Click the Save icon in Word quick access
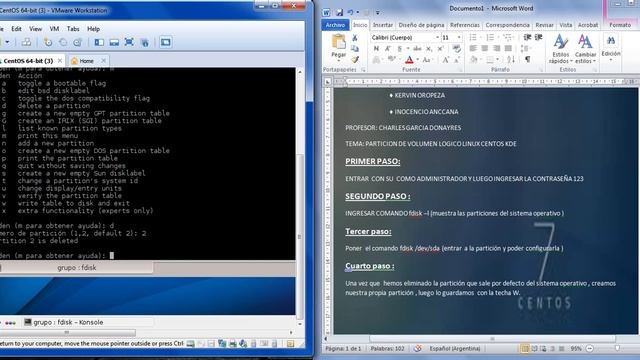Image resolution: width=640 pixels, height=360 pixels. [x=339, y=12]
